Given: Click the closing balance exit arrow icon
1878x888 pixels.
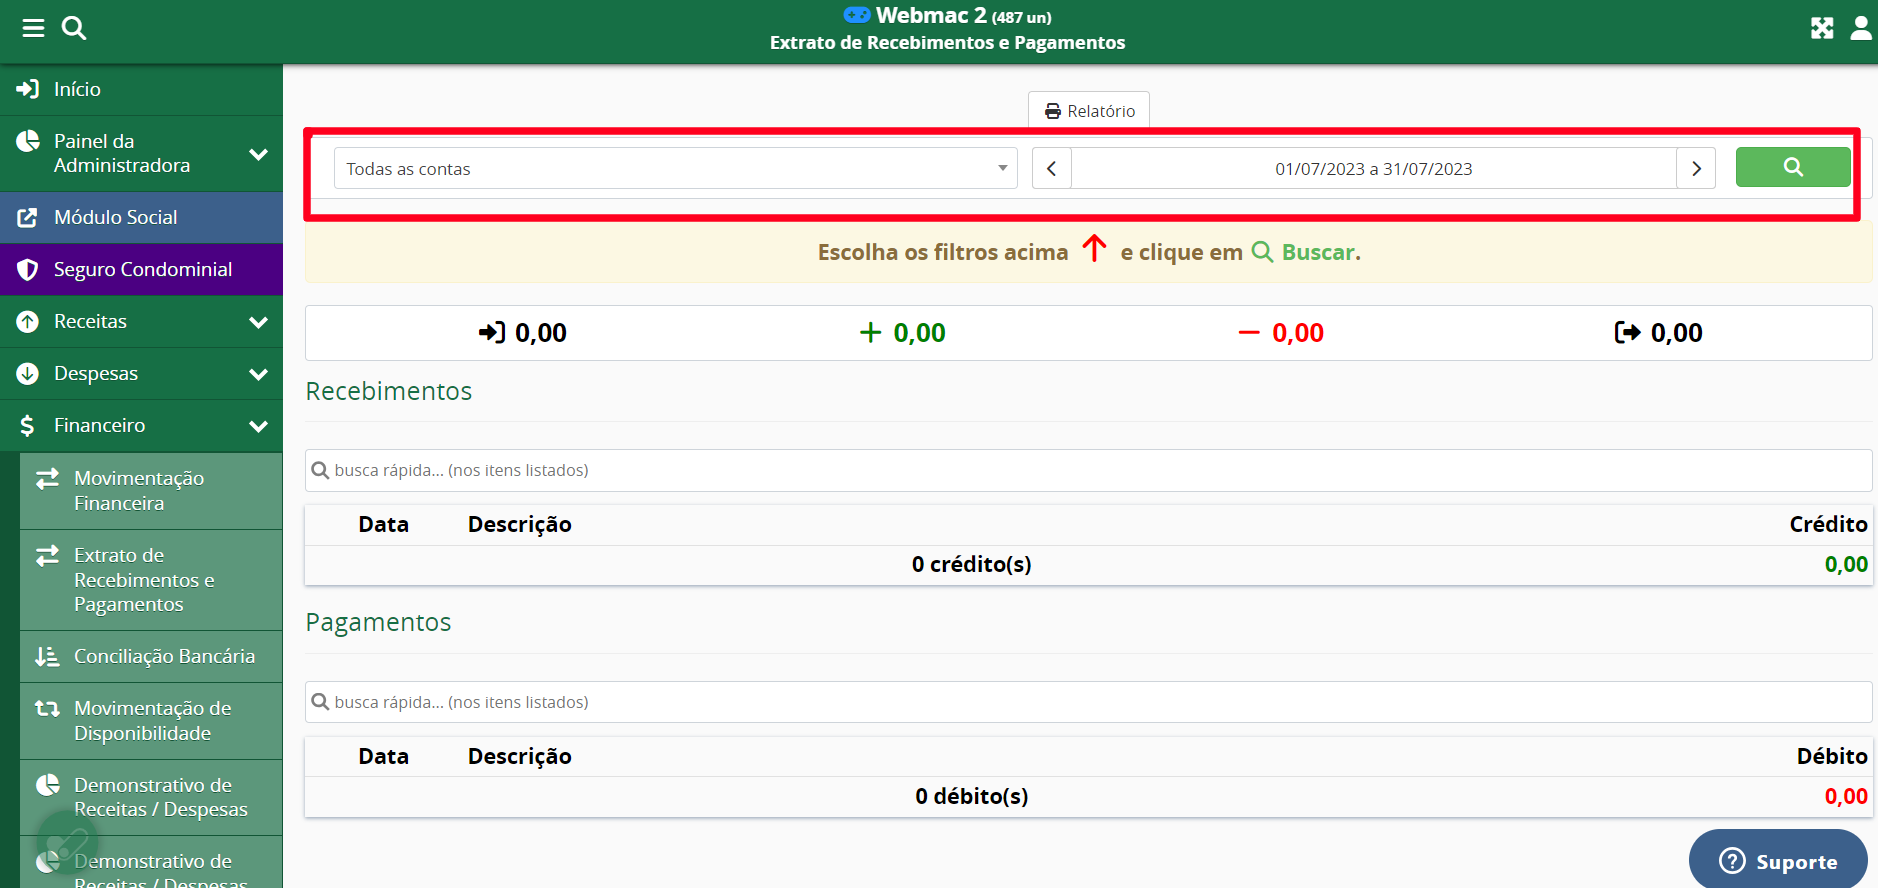Looking at the screenshot, I should [x=1628, y=332].
